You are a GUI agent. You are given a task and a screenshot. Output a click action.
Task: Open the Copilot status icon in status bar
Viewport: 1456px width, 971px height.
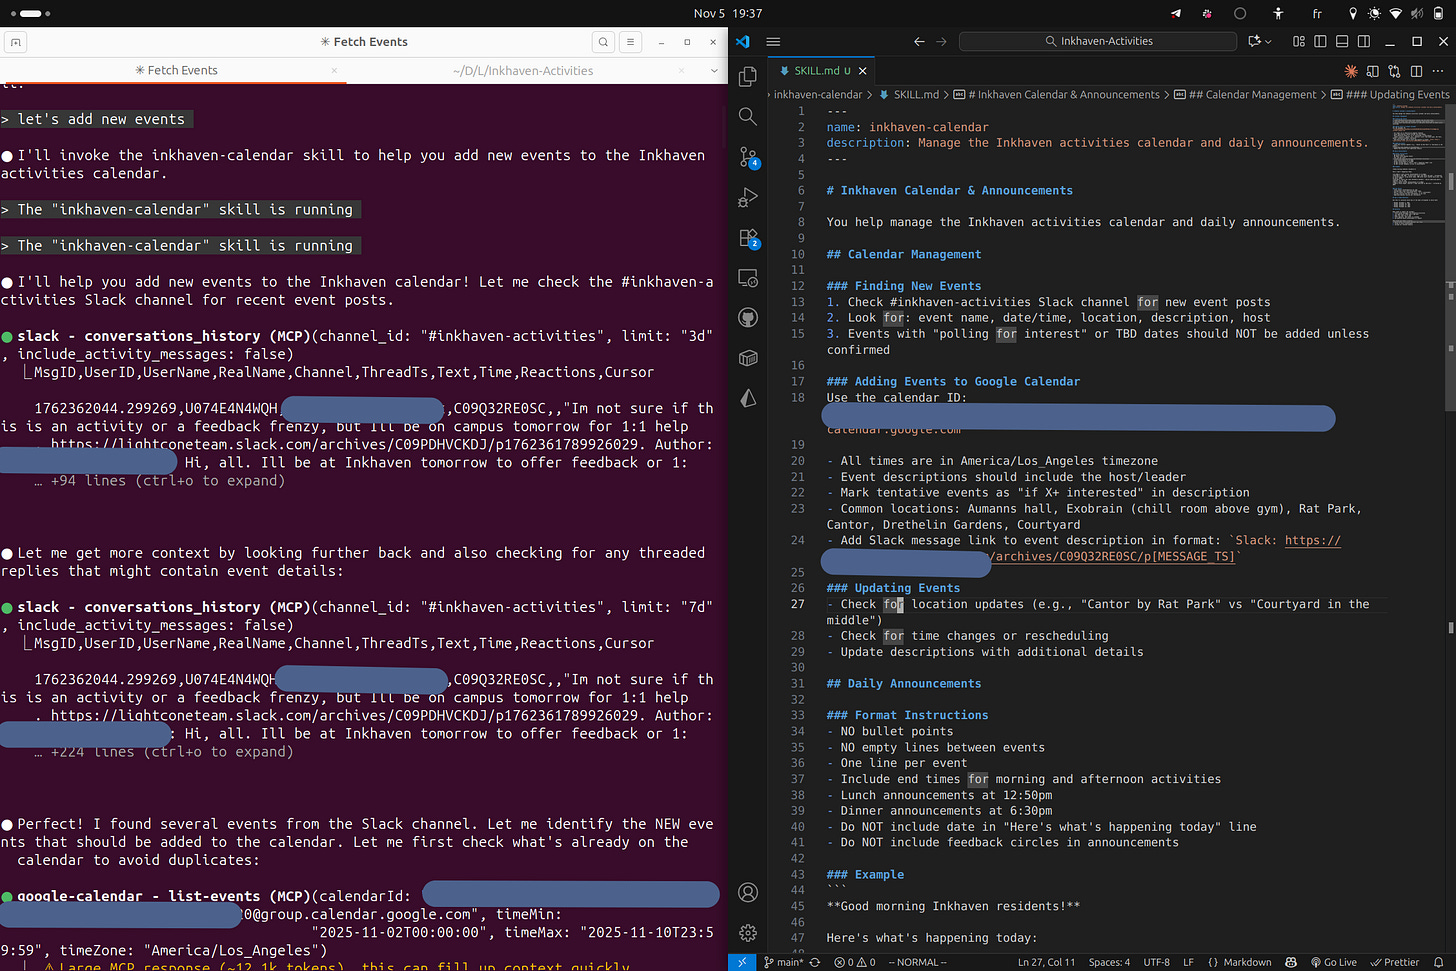[1291, 962]
